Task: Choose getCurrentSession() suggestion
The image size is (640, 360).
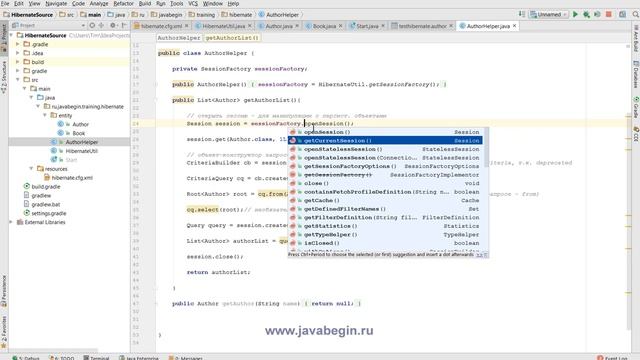Action: [385, 141]
